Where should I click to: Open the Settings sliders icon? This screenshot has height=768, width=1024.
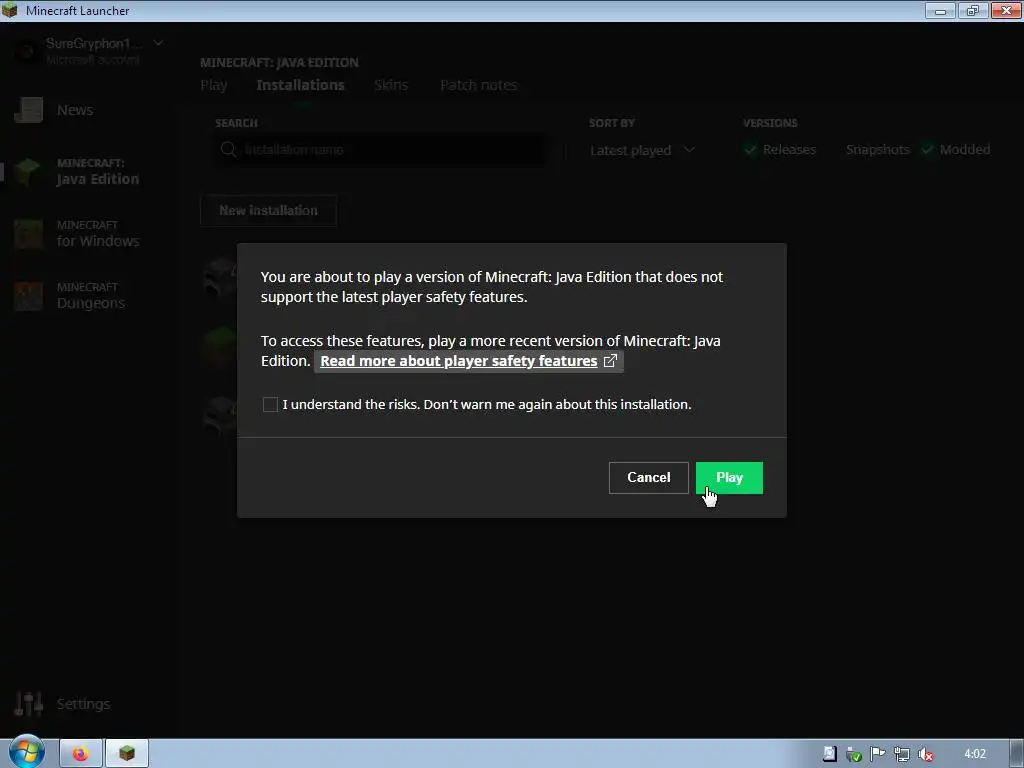pos(28,704)
